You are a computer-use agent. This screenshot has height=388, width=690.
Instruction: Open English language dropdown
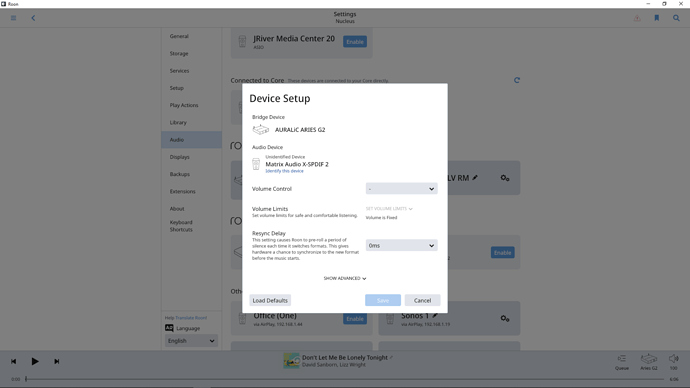[191, 341]
